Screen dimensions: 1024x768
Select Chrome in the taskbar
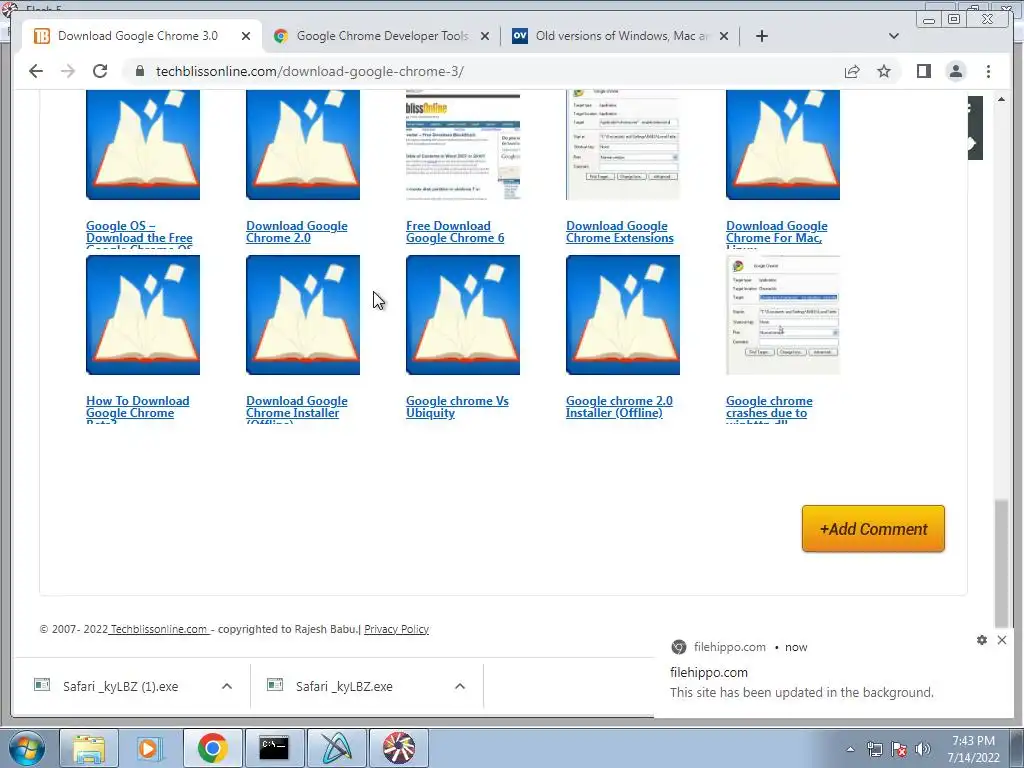[212, 748]
